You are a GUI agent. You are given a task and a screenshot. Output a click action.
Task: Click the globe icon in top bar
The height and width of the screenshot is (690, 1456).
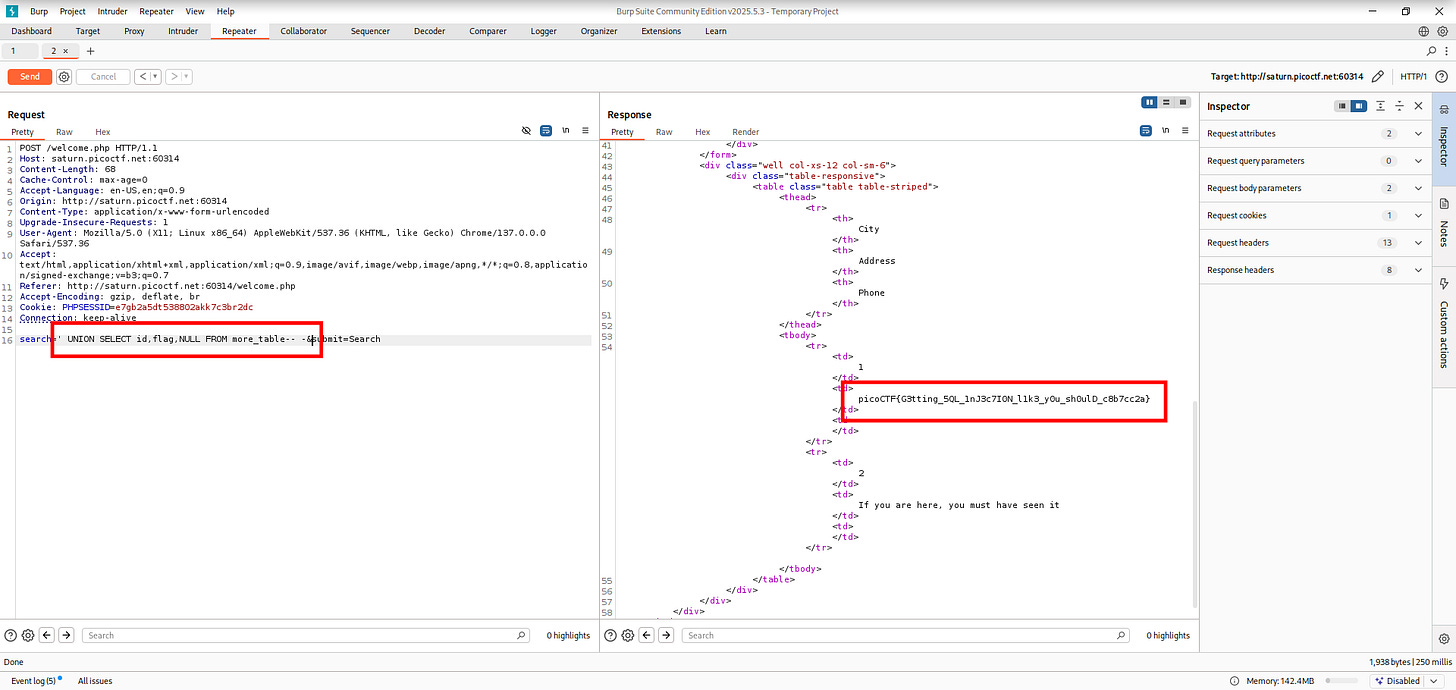click(x=1424, y=31)
